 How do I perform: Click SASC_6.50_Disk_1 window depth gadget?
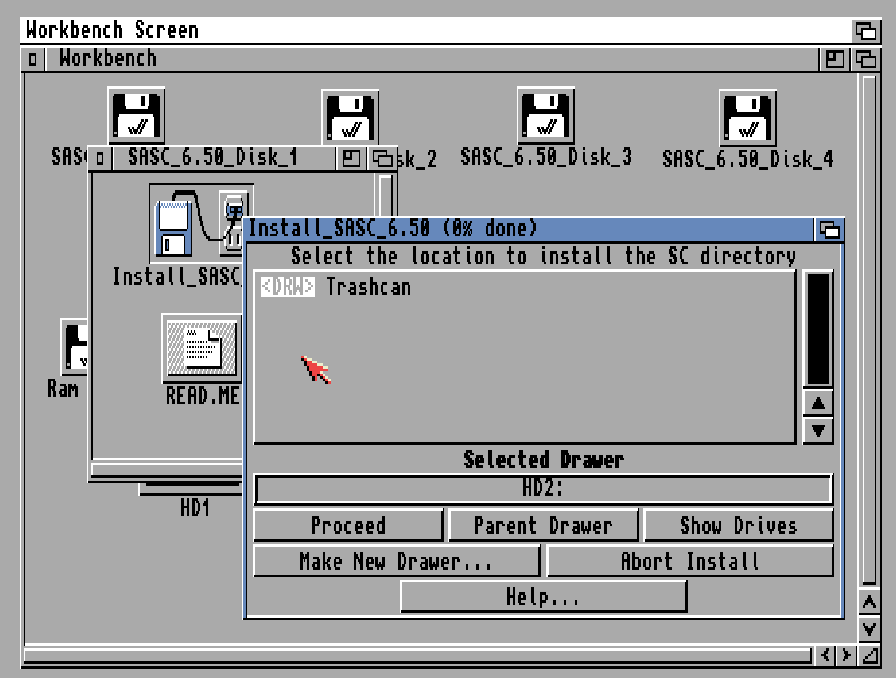[382, 158]
